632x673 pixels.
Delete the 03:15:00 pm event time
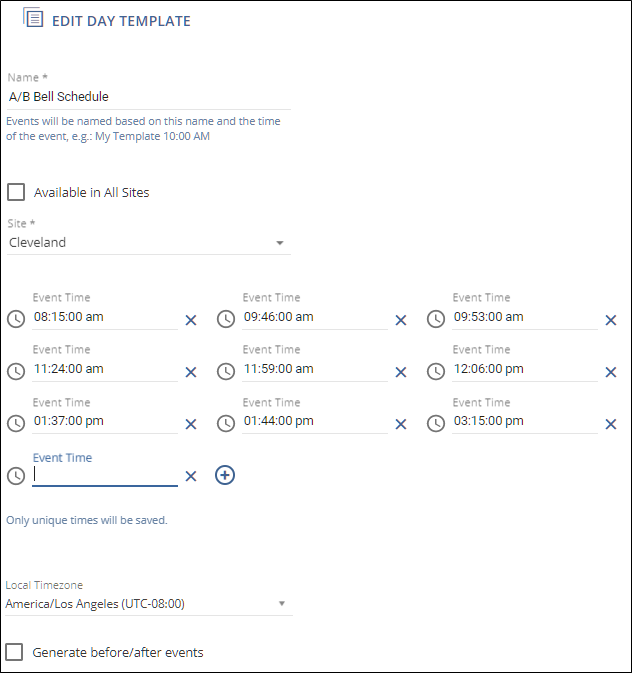click(611, 424)
